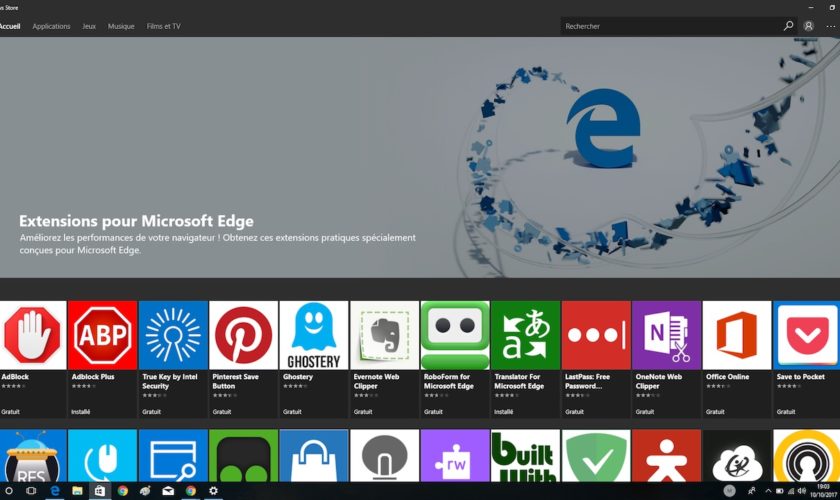Navigate to Films et TV tab
Screen dimensions: 840x500
164,26
